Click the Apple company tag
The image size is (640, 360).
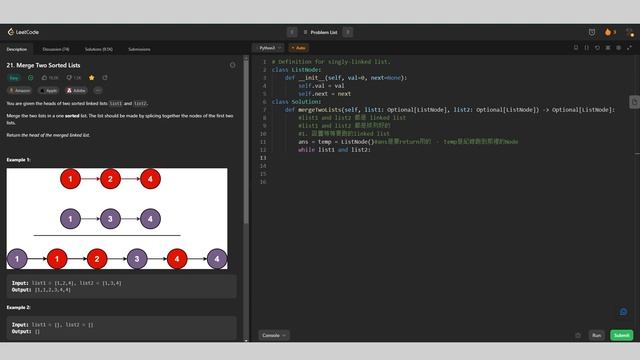click(x=49, y=90)
